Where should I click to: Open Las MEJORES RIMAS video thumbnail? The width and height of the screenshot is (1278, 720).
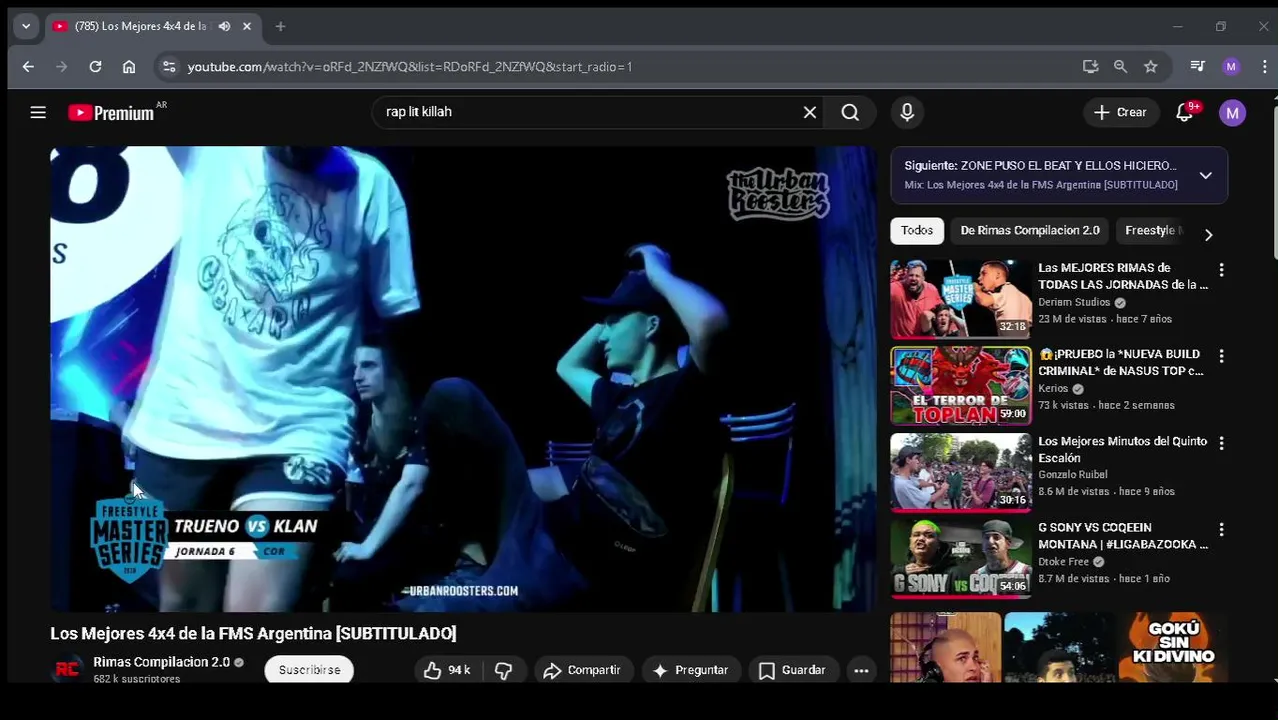click(x=960, y=299)
